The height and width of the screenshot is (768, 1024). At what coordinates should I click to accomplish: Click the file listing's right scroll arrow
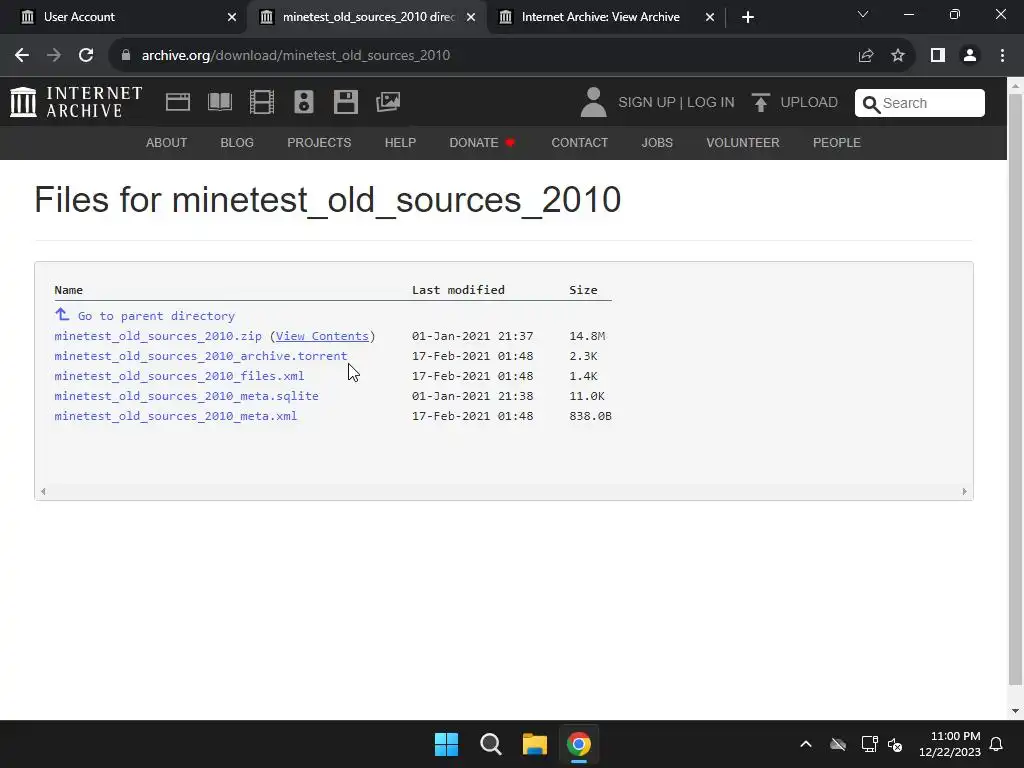pos(965,492)
